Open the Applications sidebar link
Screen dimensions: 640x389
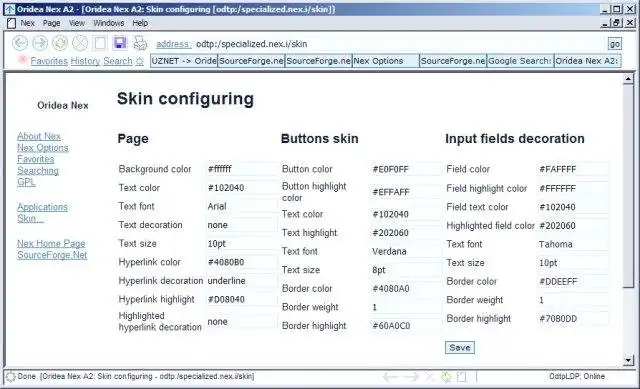(42, 207)
